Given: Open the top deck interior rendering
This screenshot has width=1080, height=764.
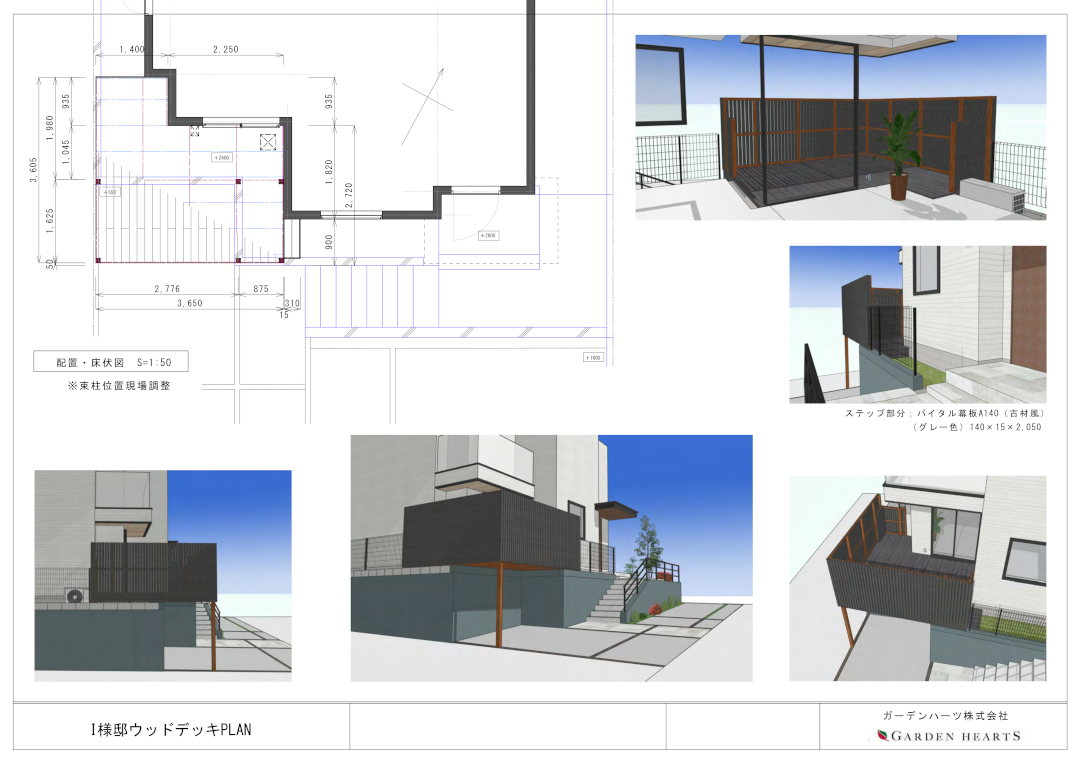Looking at the screenshot, I should point(840,127).
